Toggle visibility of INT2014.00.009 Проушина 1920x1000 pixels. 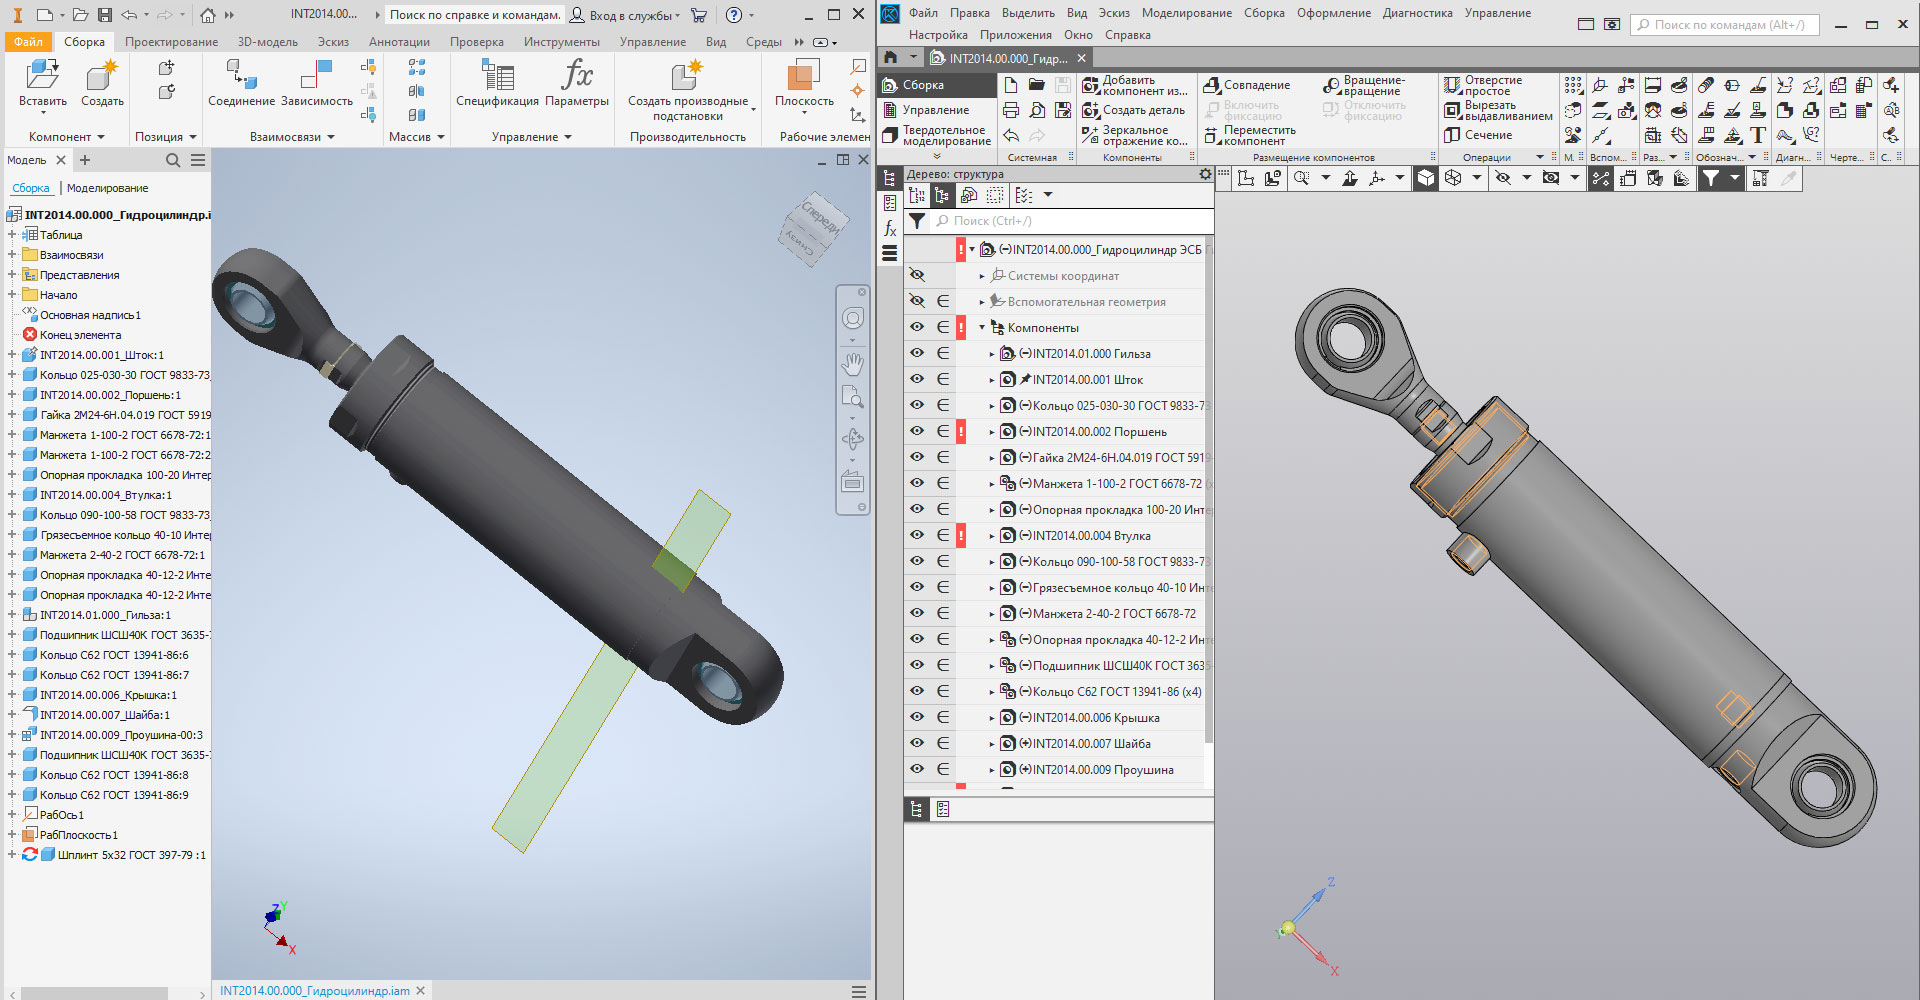(916, 770)
